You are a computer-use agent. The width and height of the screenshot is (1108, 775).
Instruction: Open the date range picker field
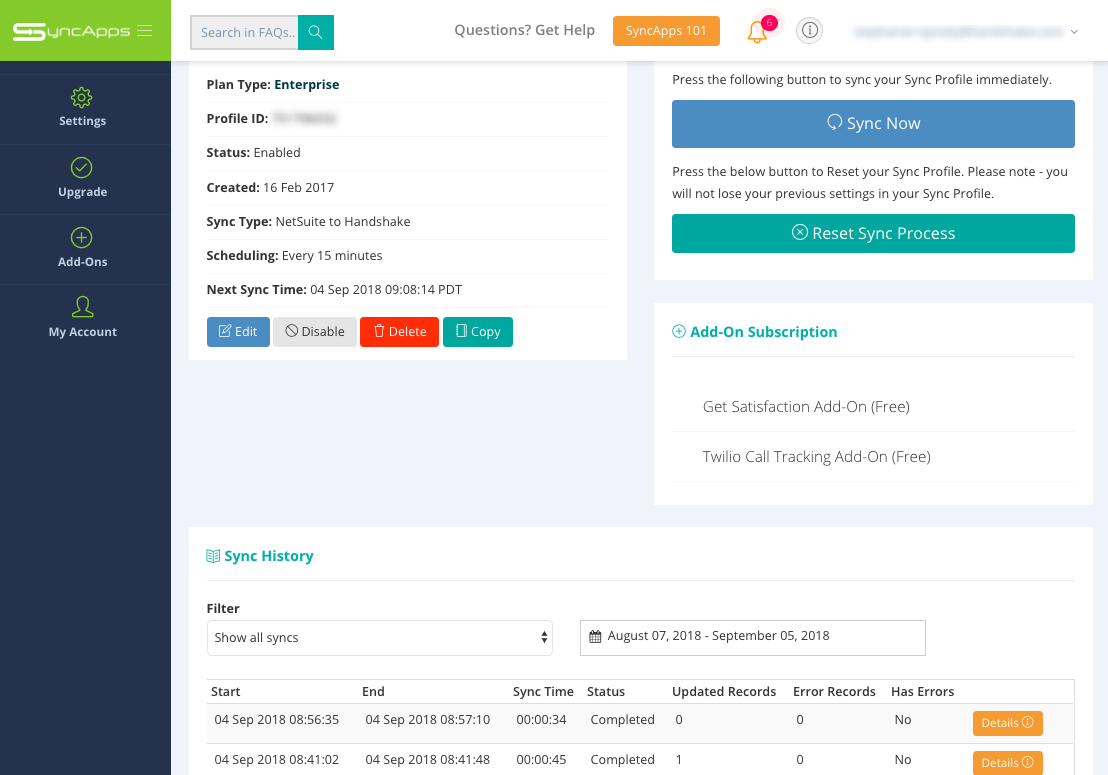pos(753,638)
